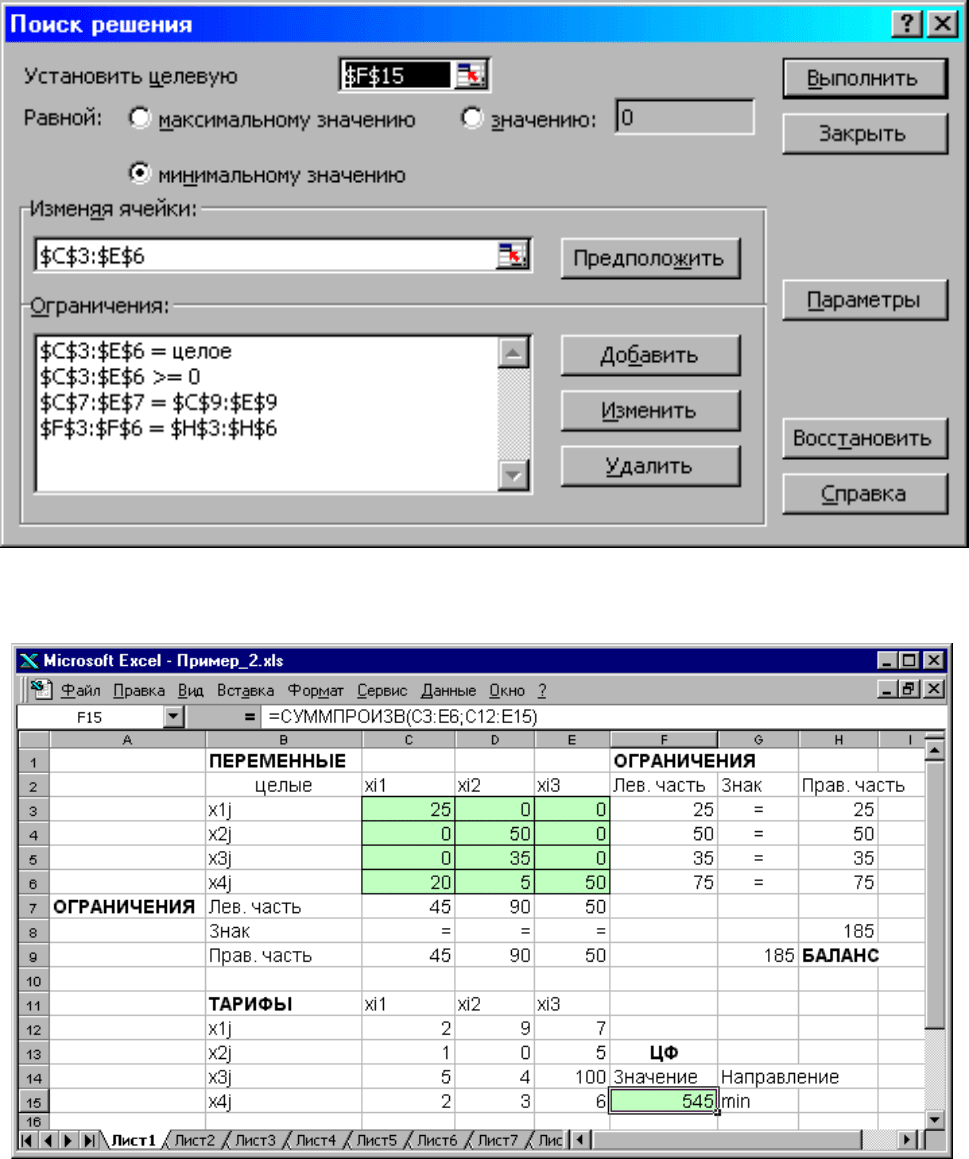Click the left arrow of the worksheet horizontal scrollbar
This screenshot has height=1159, width=969.
click(580, 1140)
